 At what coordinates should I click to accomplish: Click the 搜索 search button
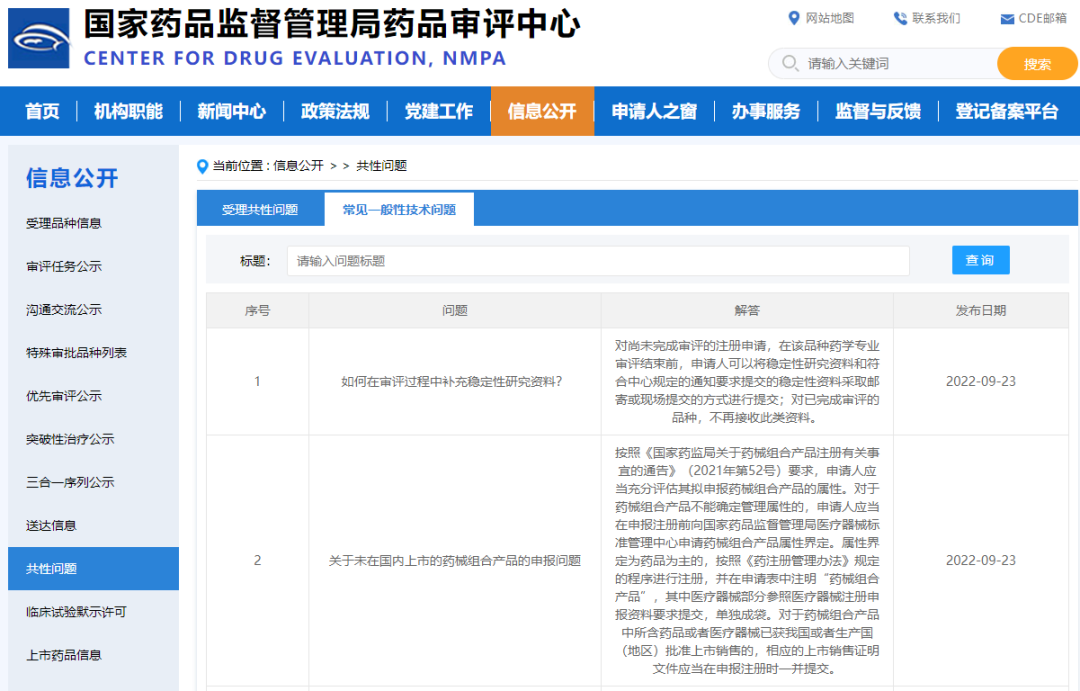(1037, 63)
